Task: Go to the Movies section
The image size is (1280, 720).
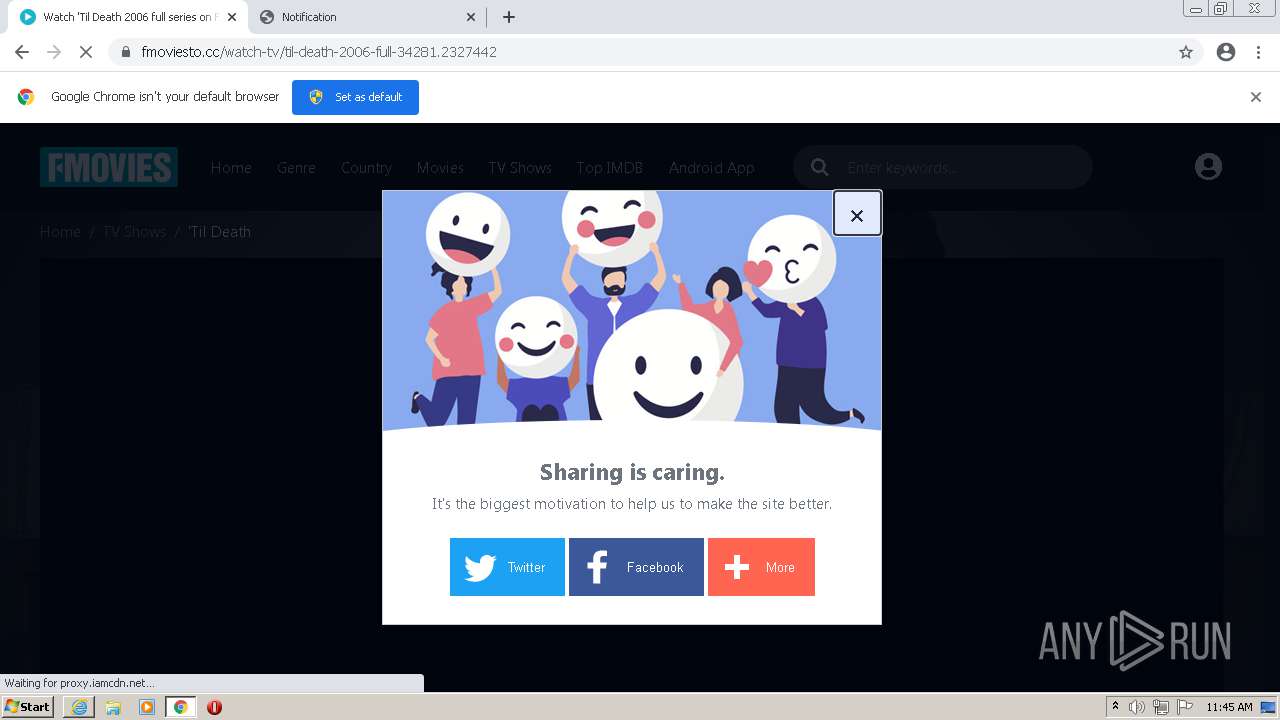Action: click(x=440, y=168)
